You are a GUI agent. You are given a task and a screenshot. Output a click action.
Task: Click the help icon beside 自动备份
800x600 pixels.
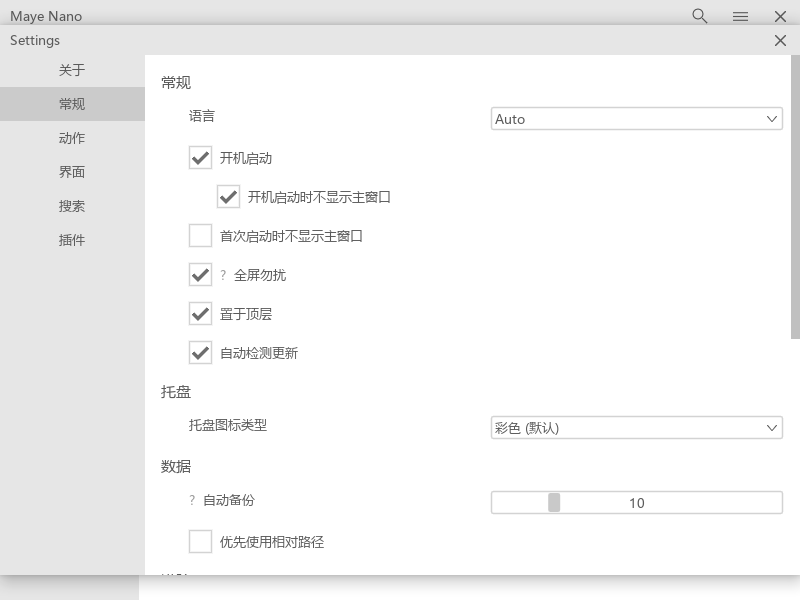tap(191, 500)
